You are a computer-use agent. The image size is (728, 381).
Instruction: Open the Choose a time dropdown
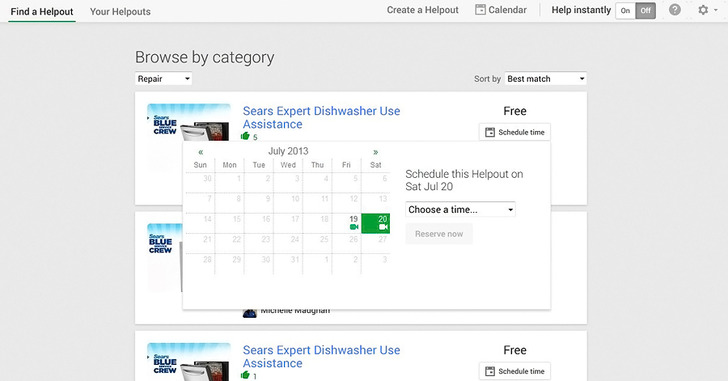(x=460, y=209)
